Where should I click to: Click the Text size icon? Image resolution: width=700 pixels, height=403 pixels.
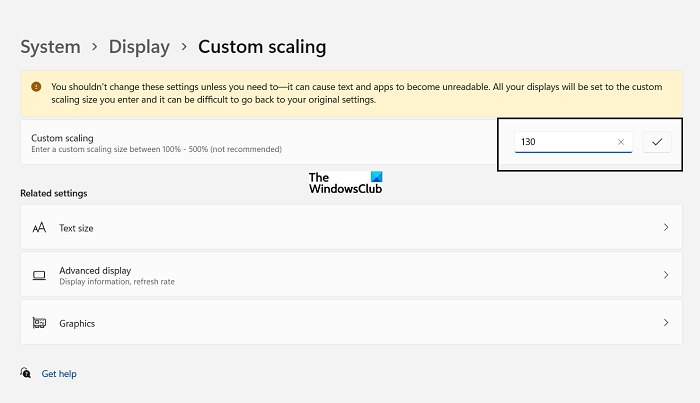[x=39, y=228]
